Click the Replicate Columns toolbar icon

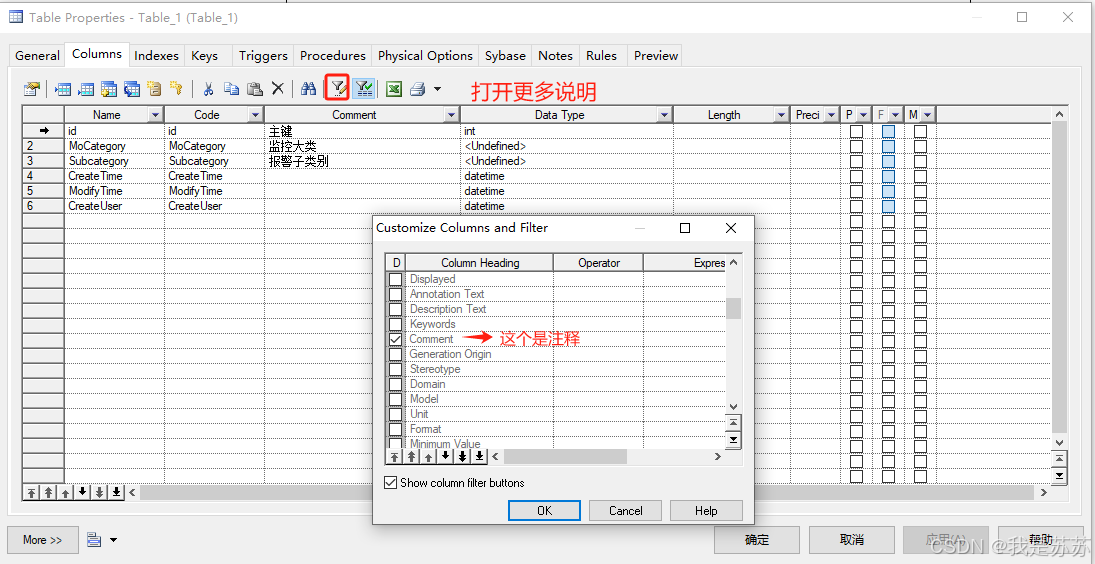[132, 89]
